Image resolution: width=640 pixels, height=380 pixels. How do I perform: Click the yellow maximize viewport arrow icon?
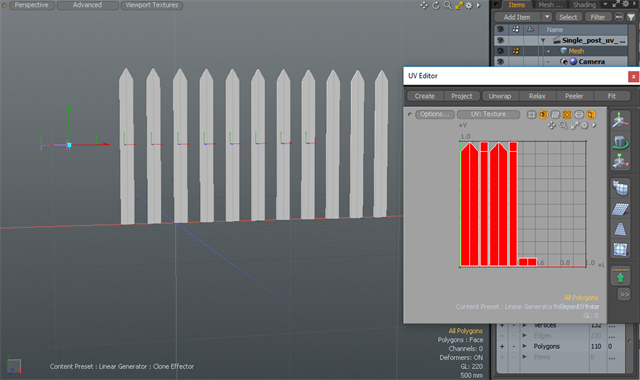pyautogui.click(x=459, y=5)
